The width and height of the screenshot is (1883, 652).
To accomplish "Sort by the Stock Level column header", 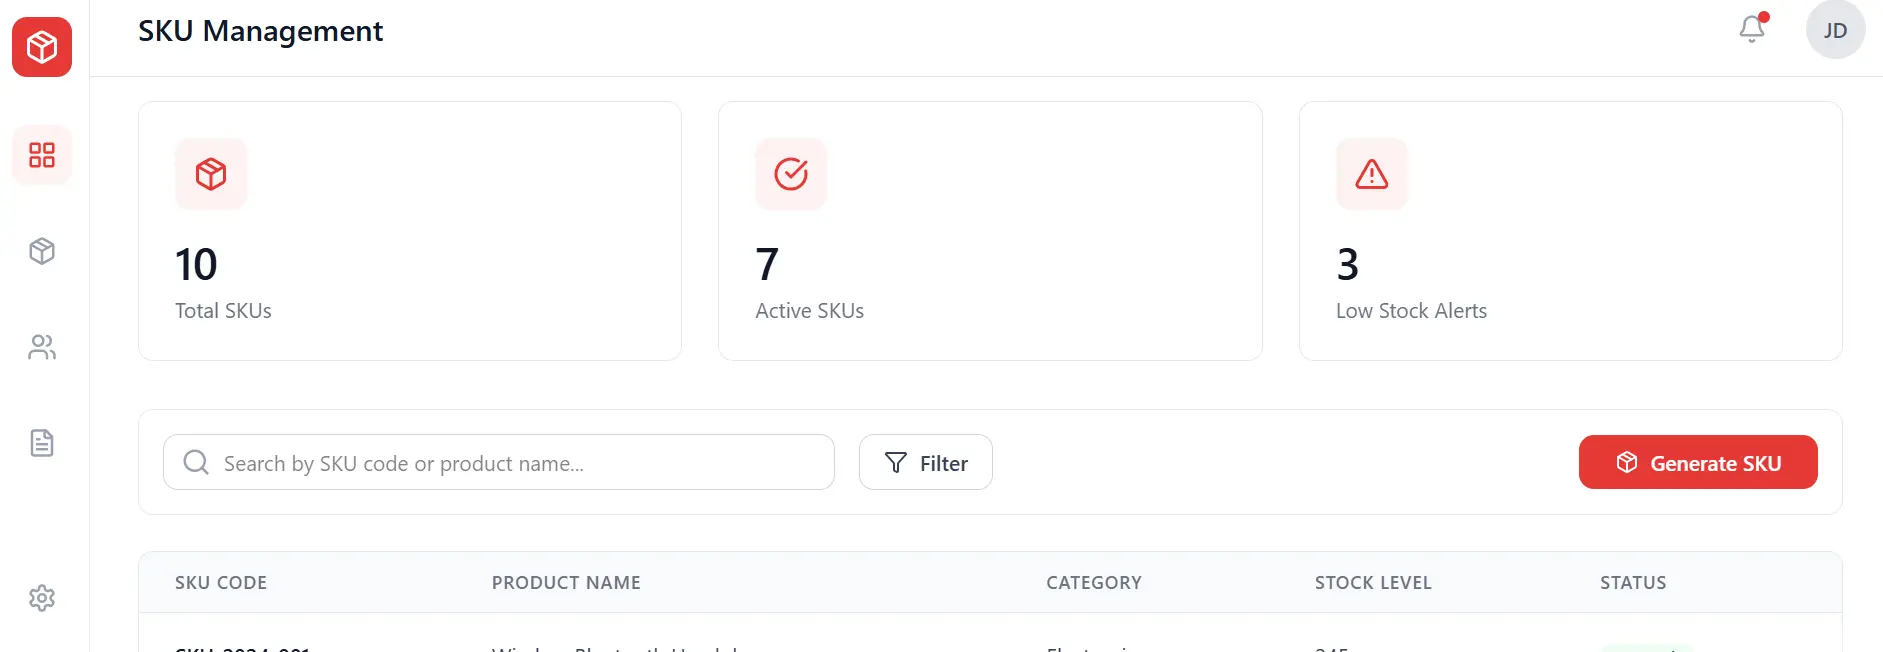I will pos(1373,583).
